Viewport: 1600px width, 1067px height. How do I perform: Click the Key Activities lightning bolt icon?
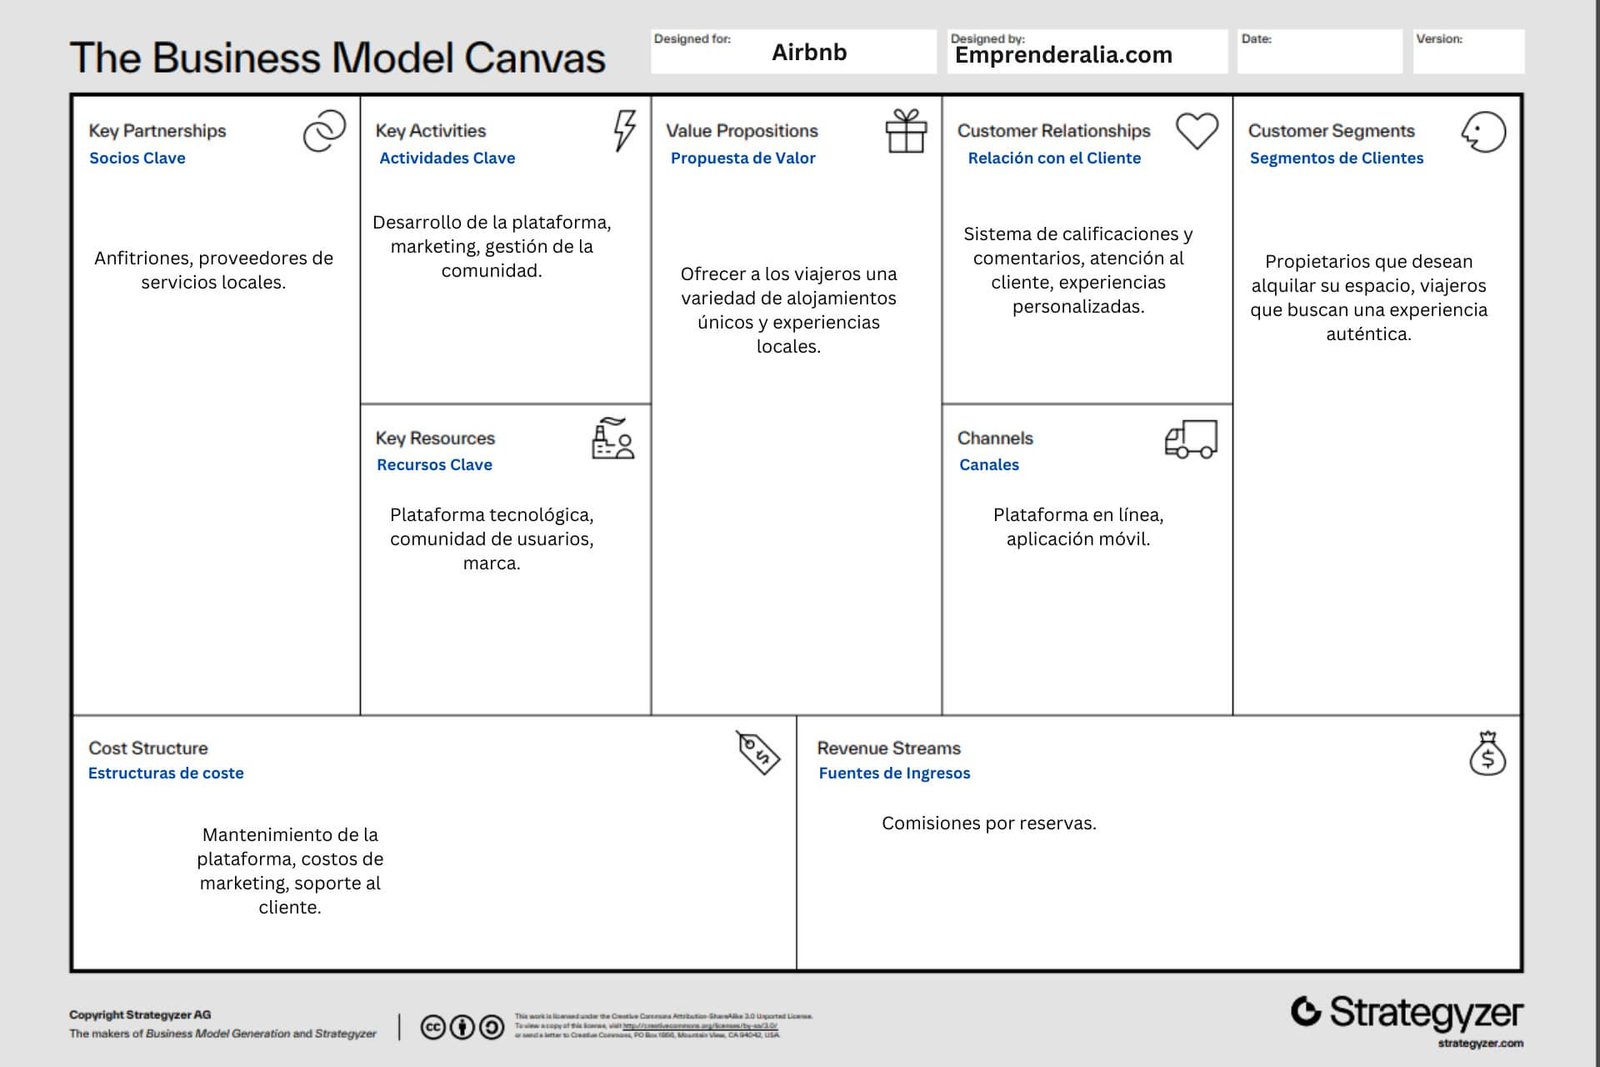(625, 130)
